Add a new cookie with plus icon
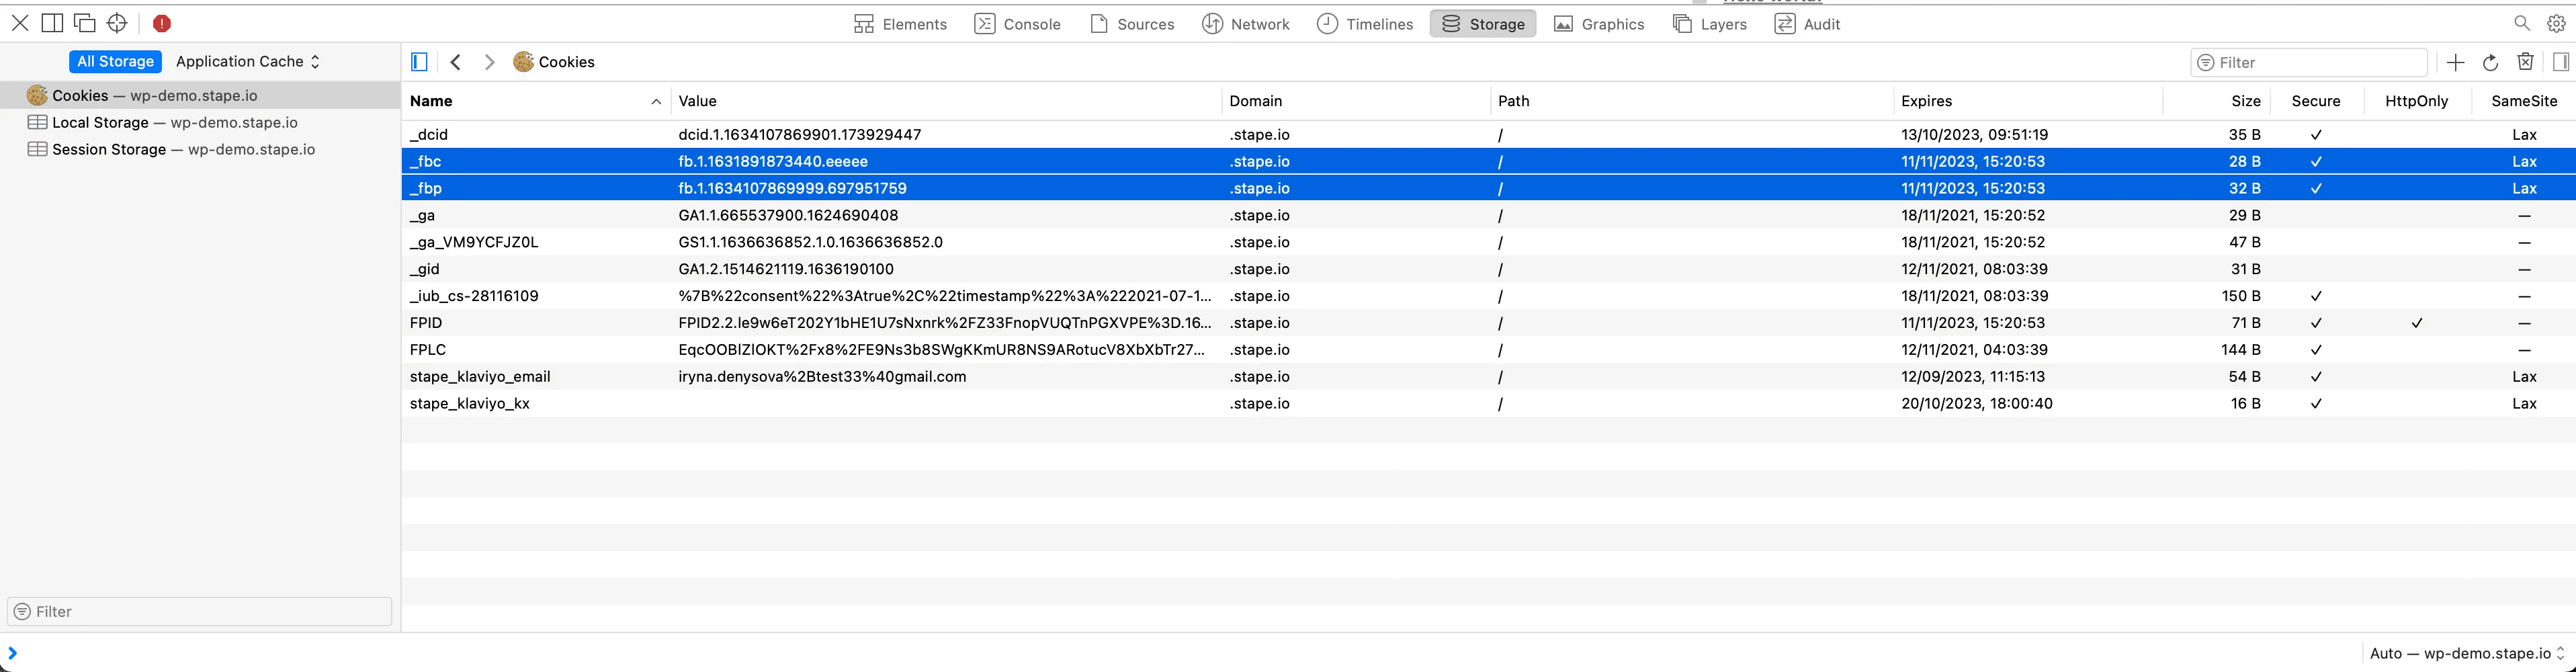 point(2455,62)
